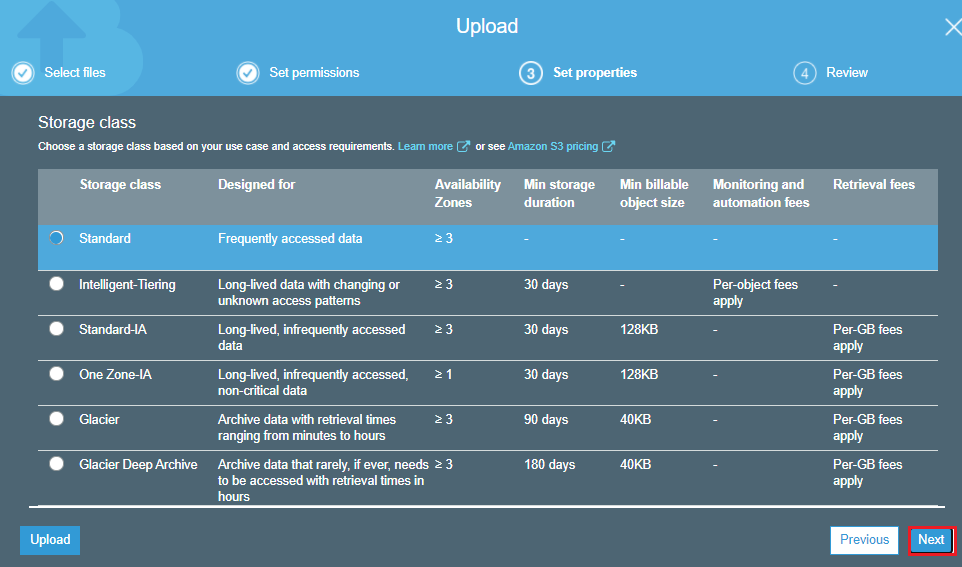Click the Availability Zones column header
Screen dimensions: 962x567
tap(468, 193)
